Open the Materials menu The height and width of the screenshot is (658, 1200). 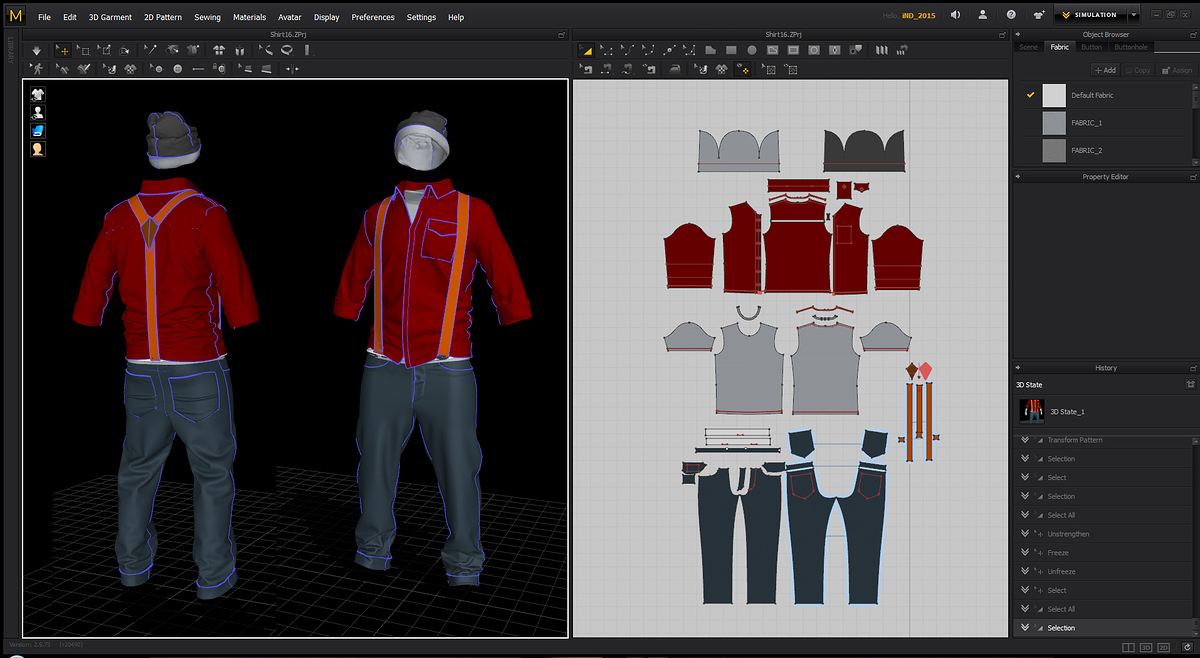pyautogui.click(x=249, y=17)
